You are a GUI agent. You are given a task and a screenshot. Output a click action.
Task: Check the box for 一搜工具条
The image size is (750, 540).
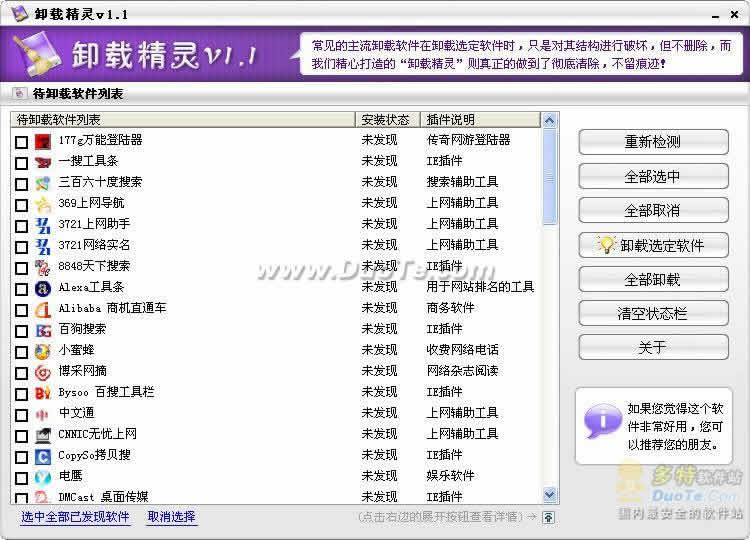22,163
